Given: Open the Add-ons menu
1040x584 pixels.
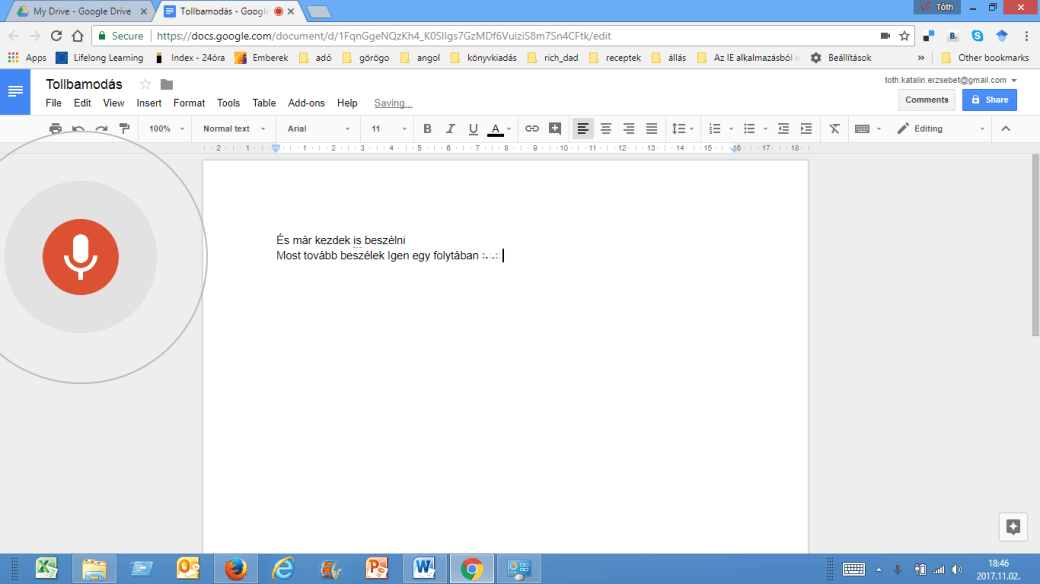Looking at the screenshot, I should coord(306,103).
